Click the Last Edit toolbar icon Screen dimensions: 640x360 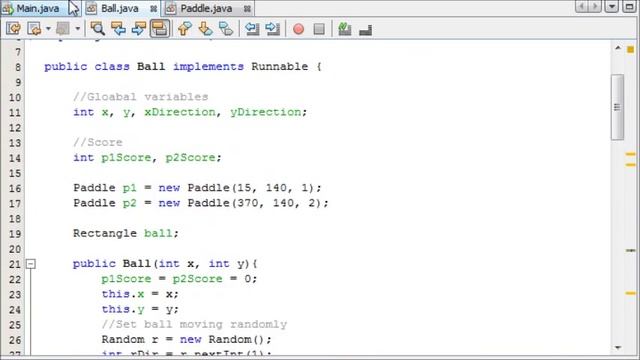(x=13, y=29)
